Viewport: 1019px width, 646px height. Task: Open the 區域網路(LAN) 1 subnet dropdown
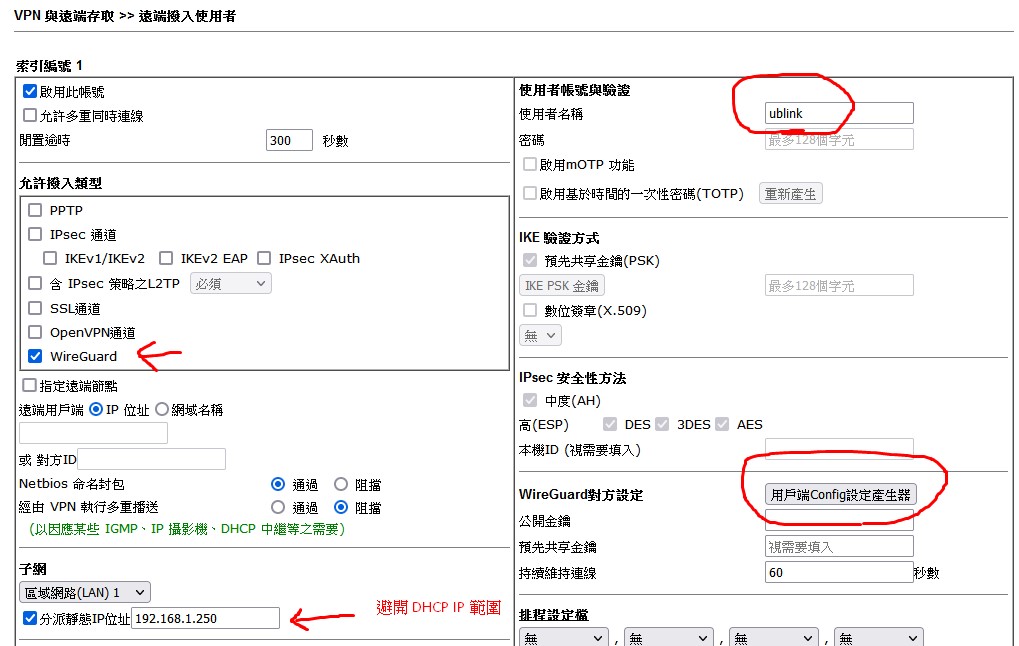pos(85,592)
